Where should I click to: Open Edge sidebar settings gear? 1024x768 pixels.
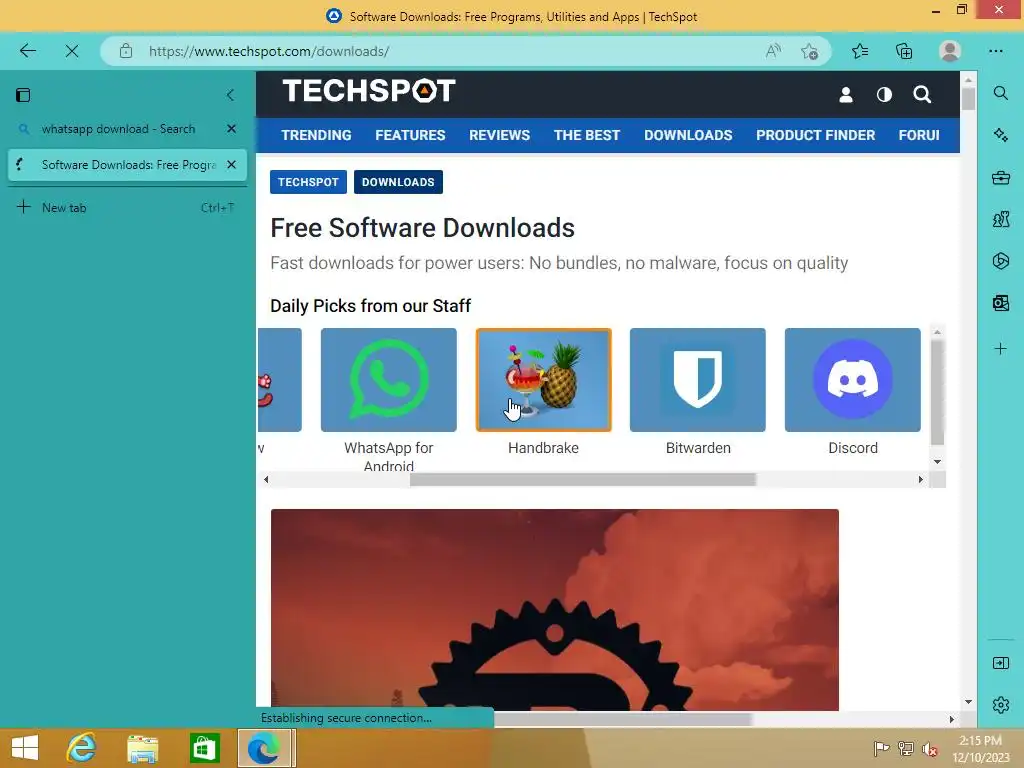(1000, 705)
